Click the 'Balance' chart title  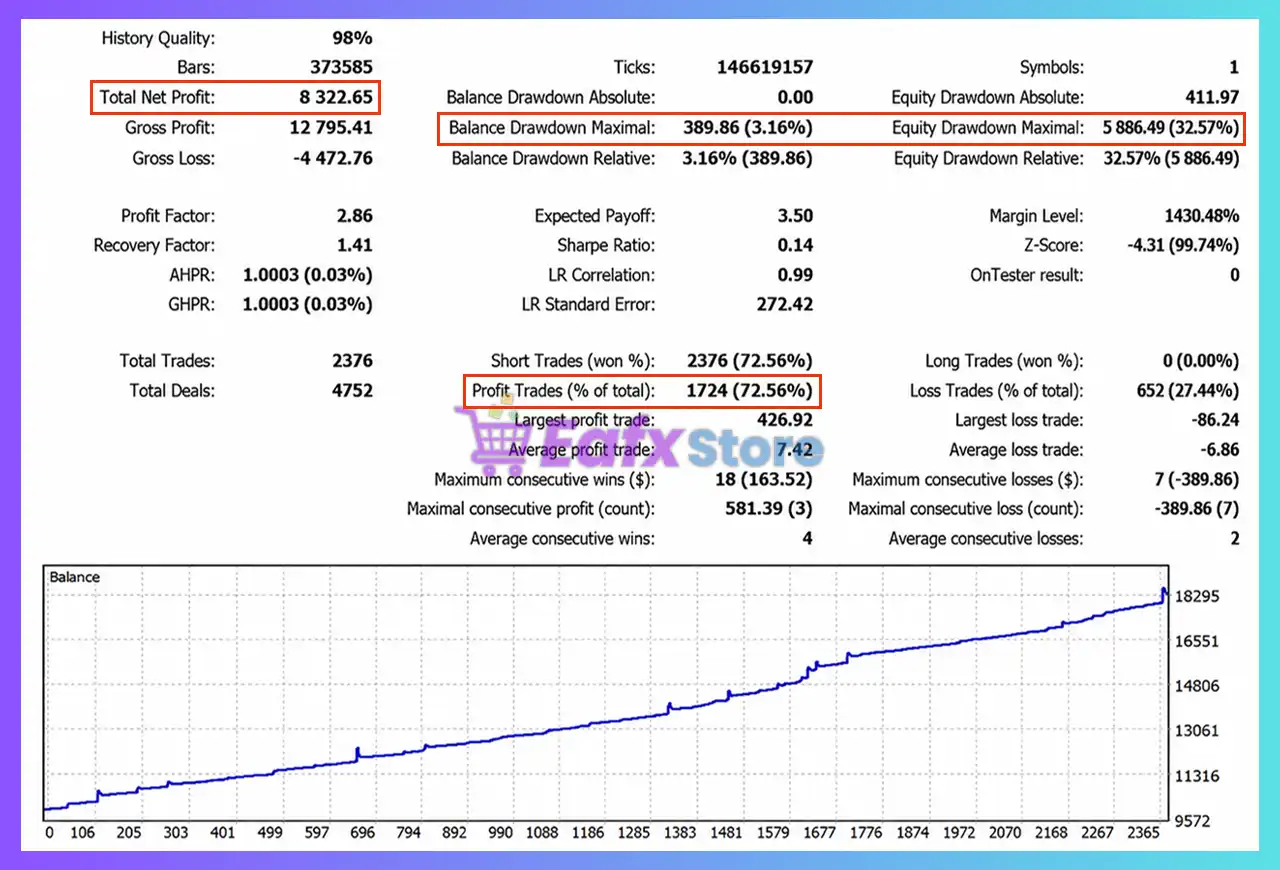(75, 577)
